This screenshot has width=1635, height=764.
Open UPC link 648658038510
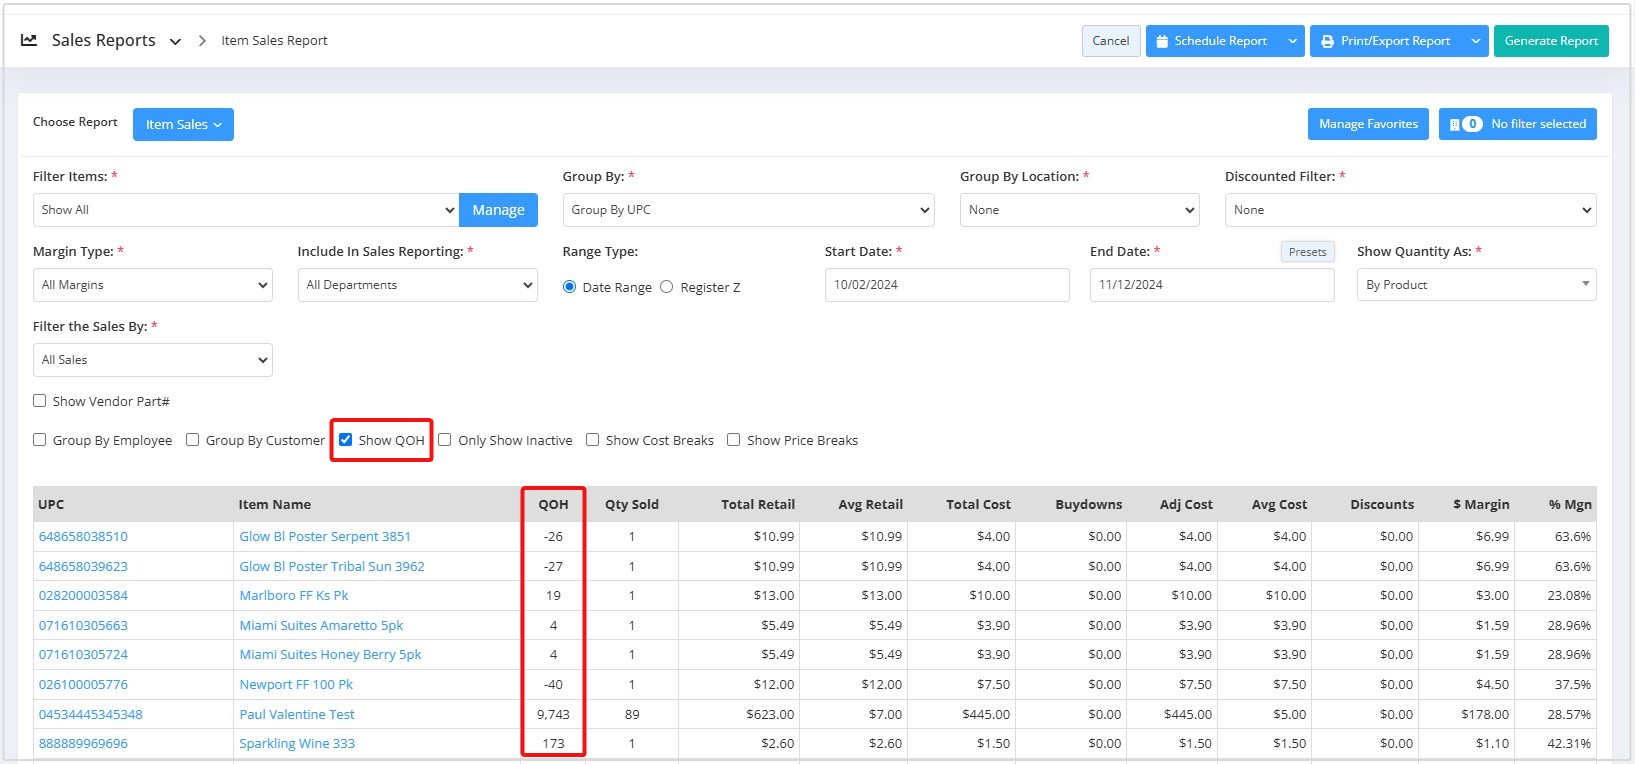pos(83,537)
